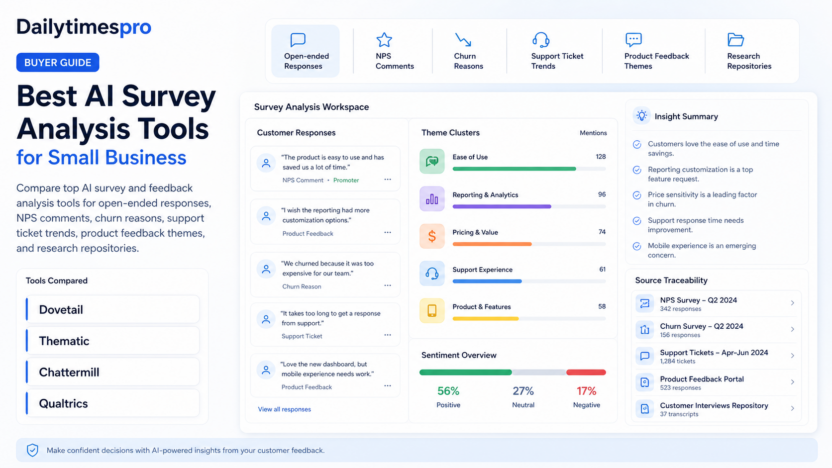
Task: Click the blue Support Experience progress bar
Action: coord(487,281)
